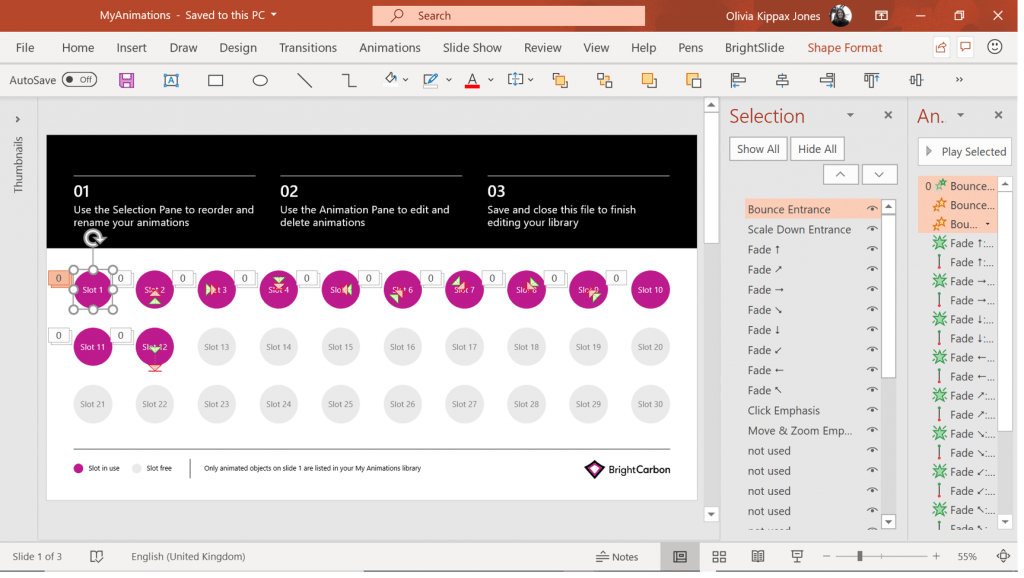
Task: Select the Line tool
Action: 305,80
